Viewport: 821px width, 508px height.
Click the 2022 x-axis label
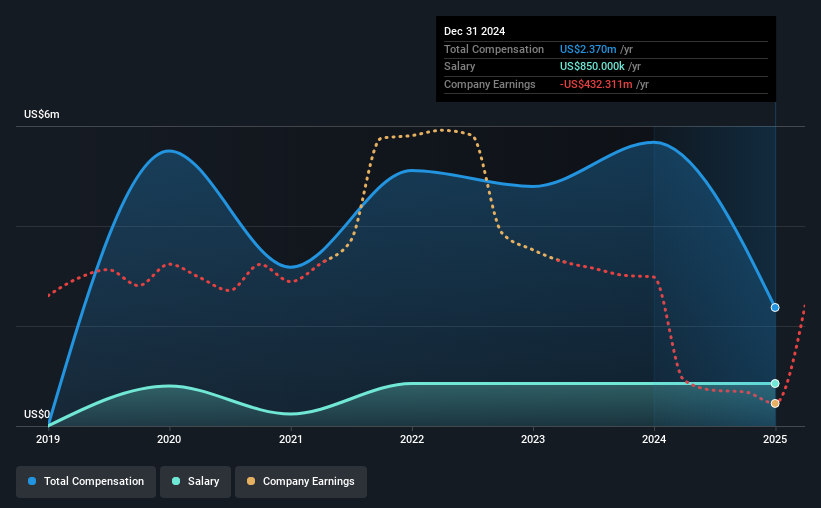tap(412, 439)
